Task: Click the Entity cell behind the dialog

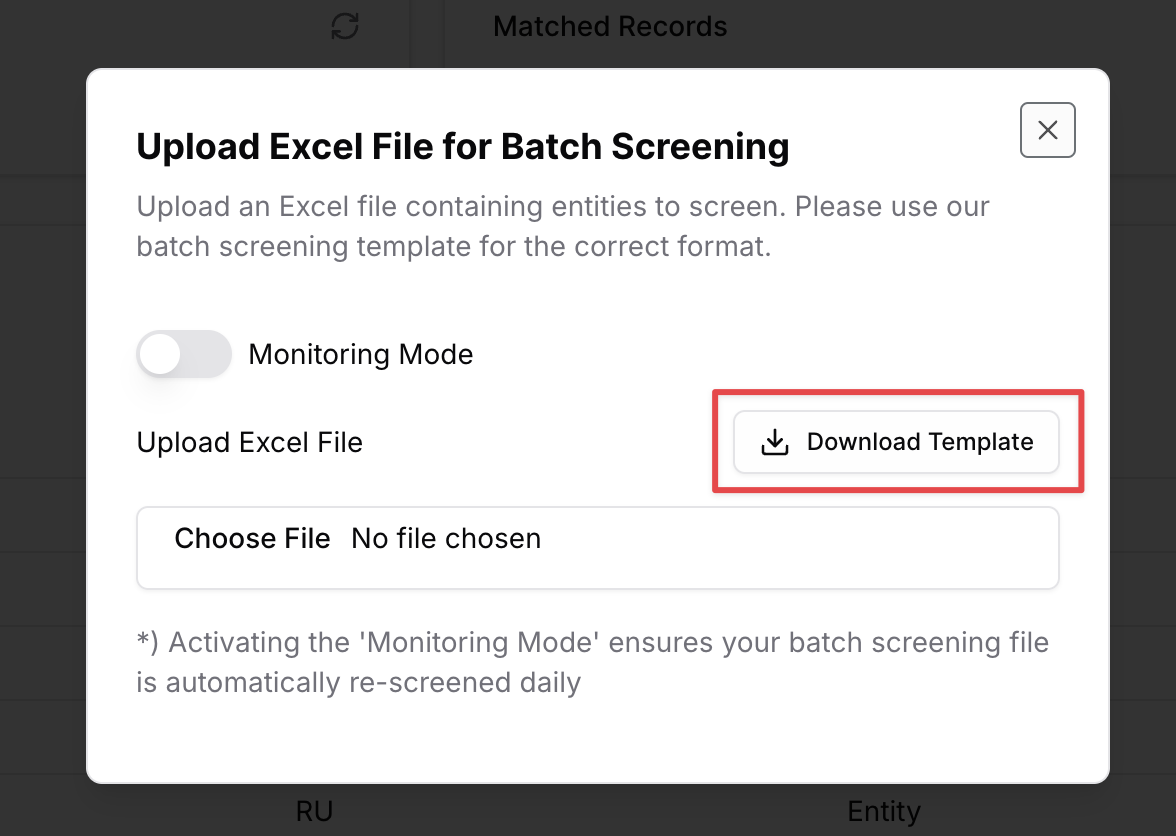Action: point(884,811)
